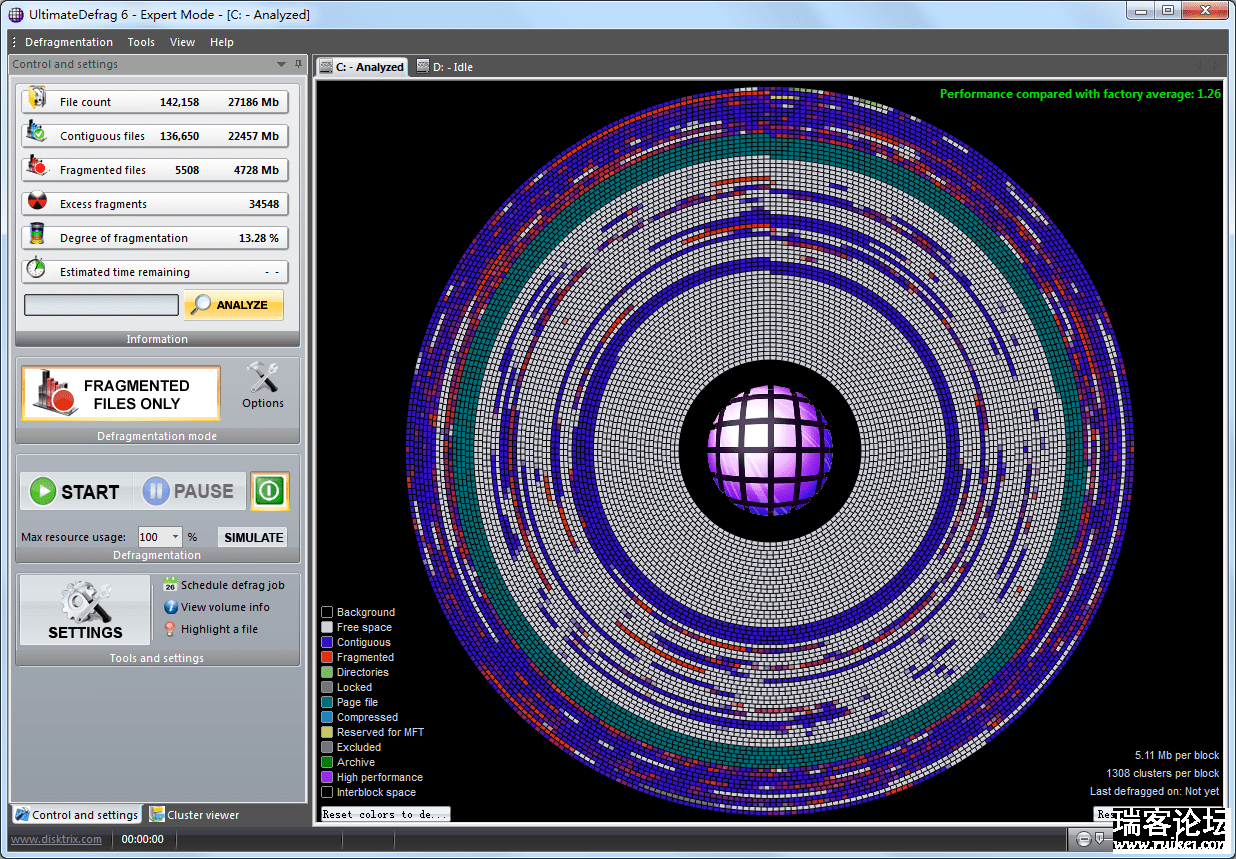Click the empty progress bar beside Analyze

101,305
